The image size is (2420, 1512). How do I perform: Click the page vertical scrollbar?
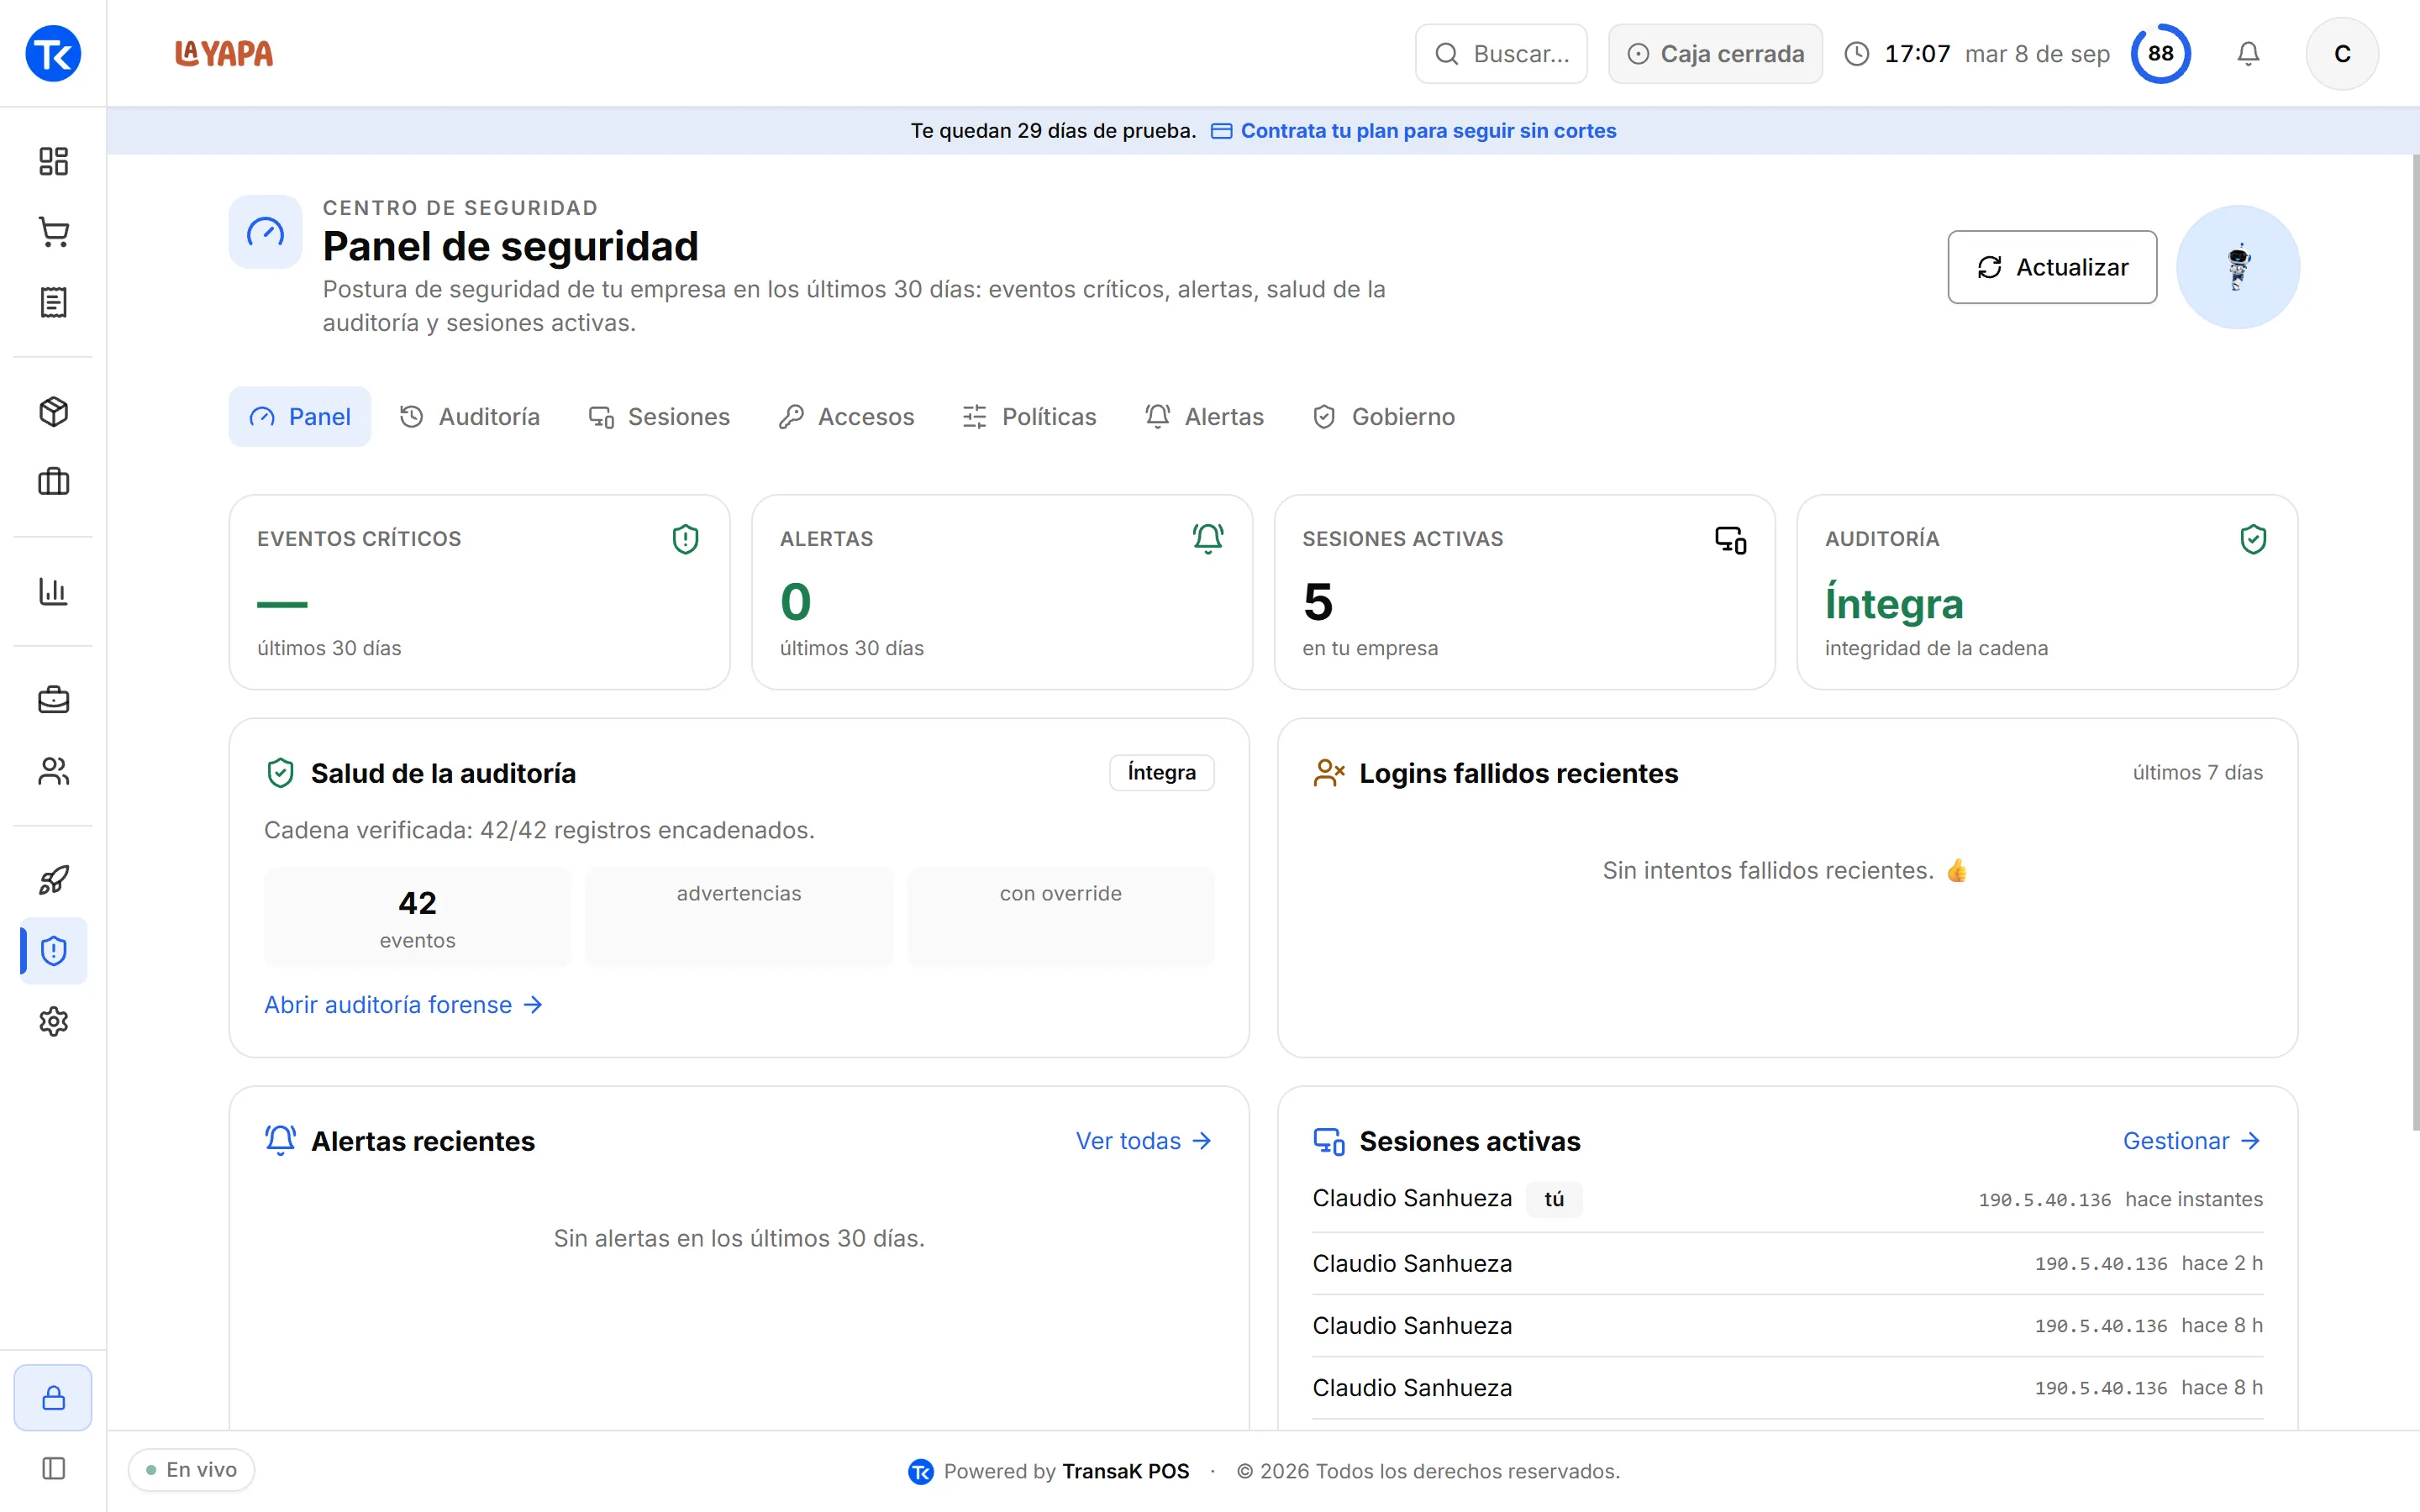coord(2415,642)
